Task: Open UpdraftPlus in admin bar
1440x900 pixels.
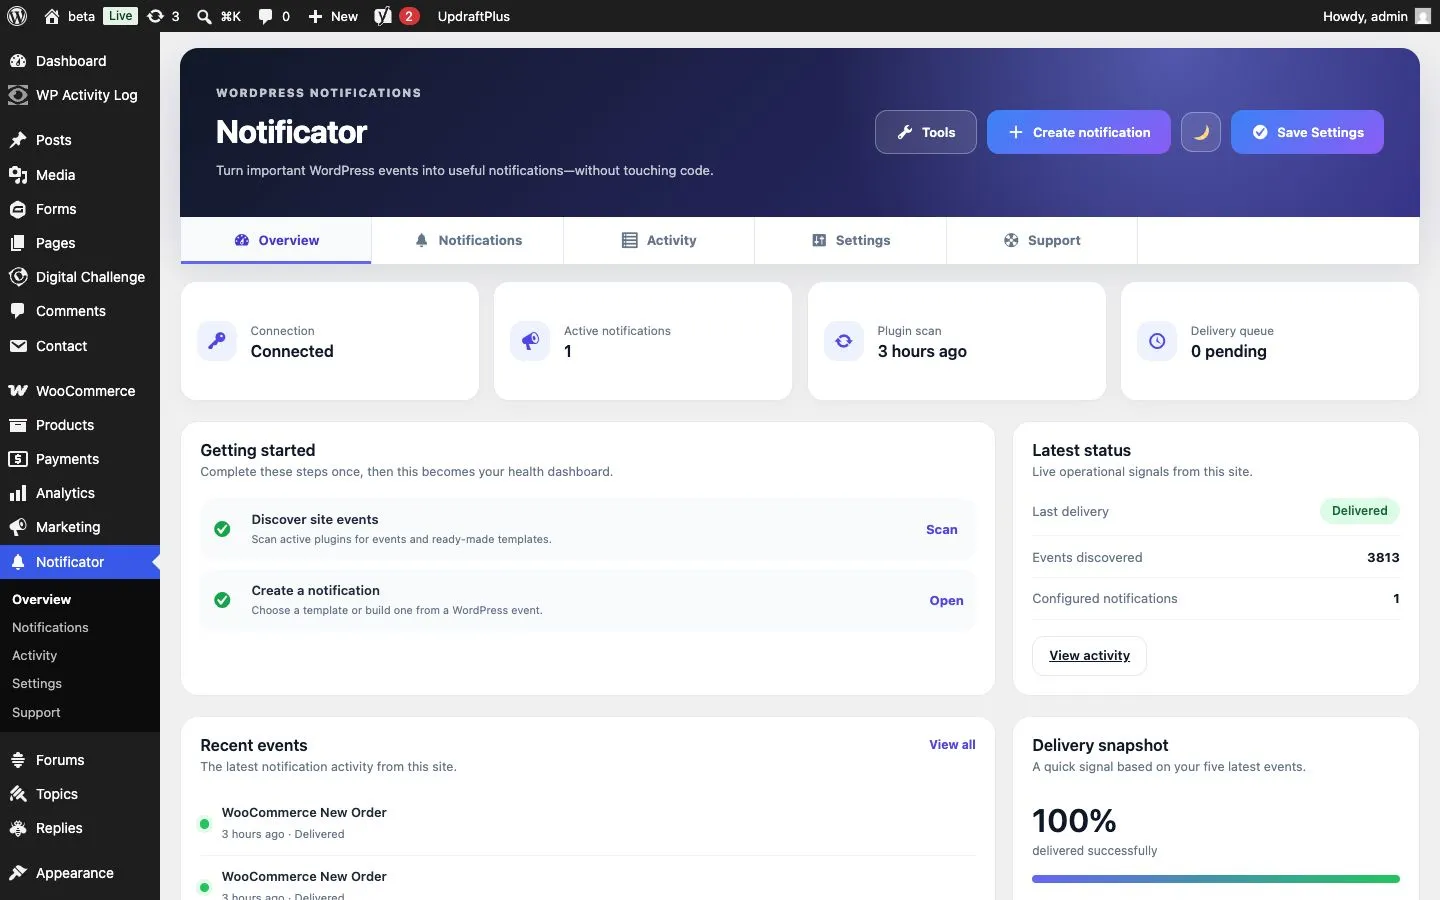Action: [474, 16]
